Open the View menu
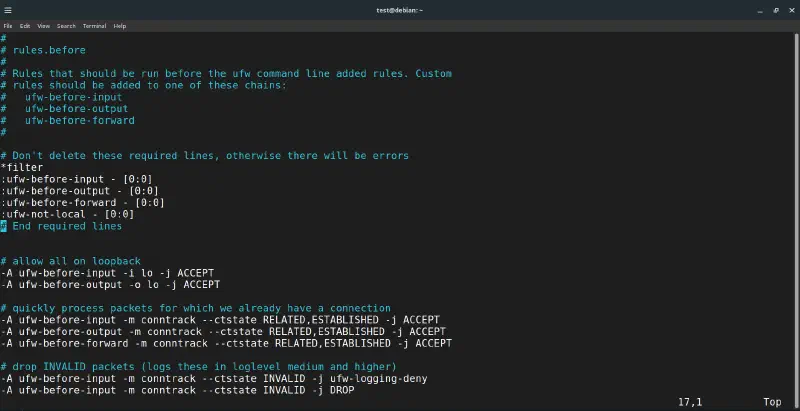Image resolution: width=800 pixels, height=411 pixels. pos(44,26)
